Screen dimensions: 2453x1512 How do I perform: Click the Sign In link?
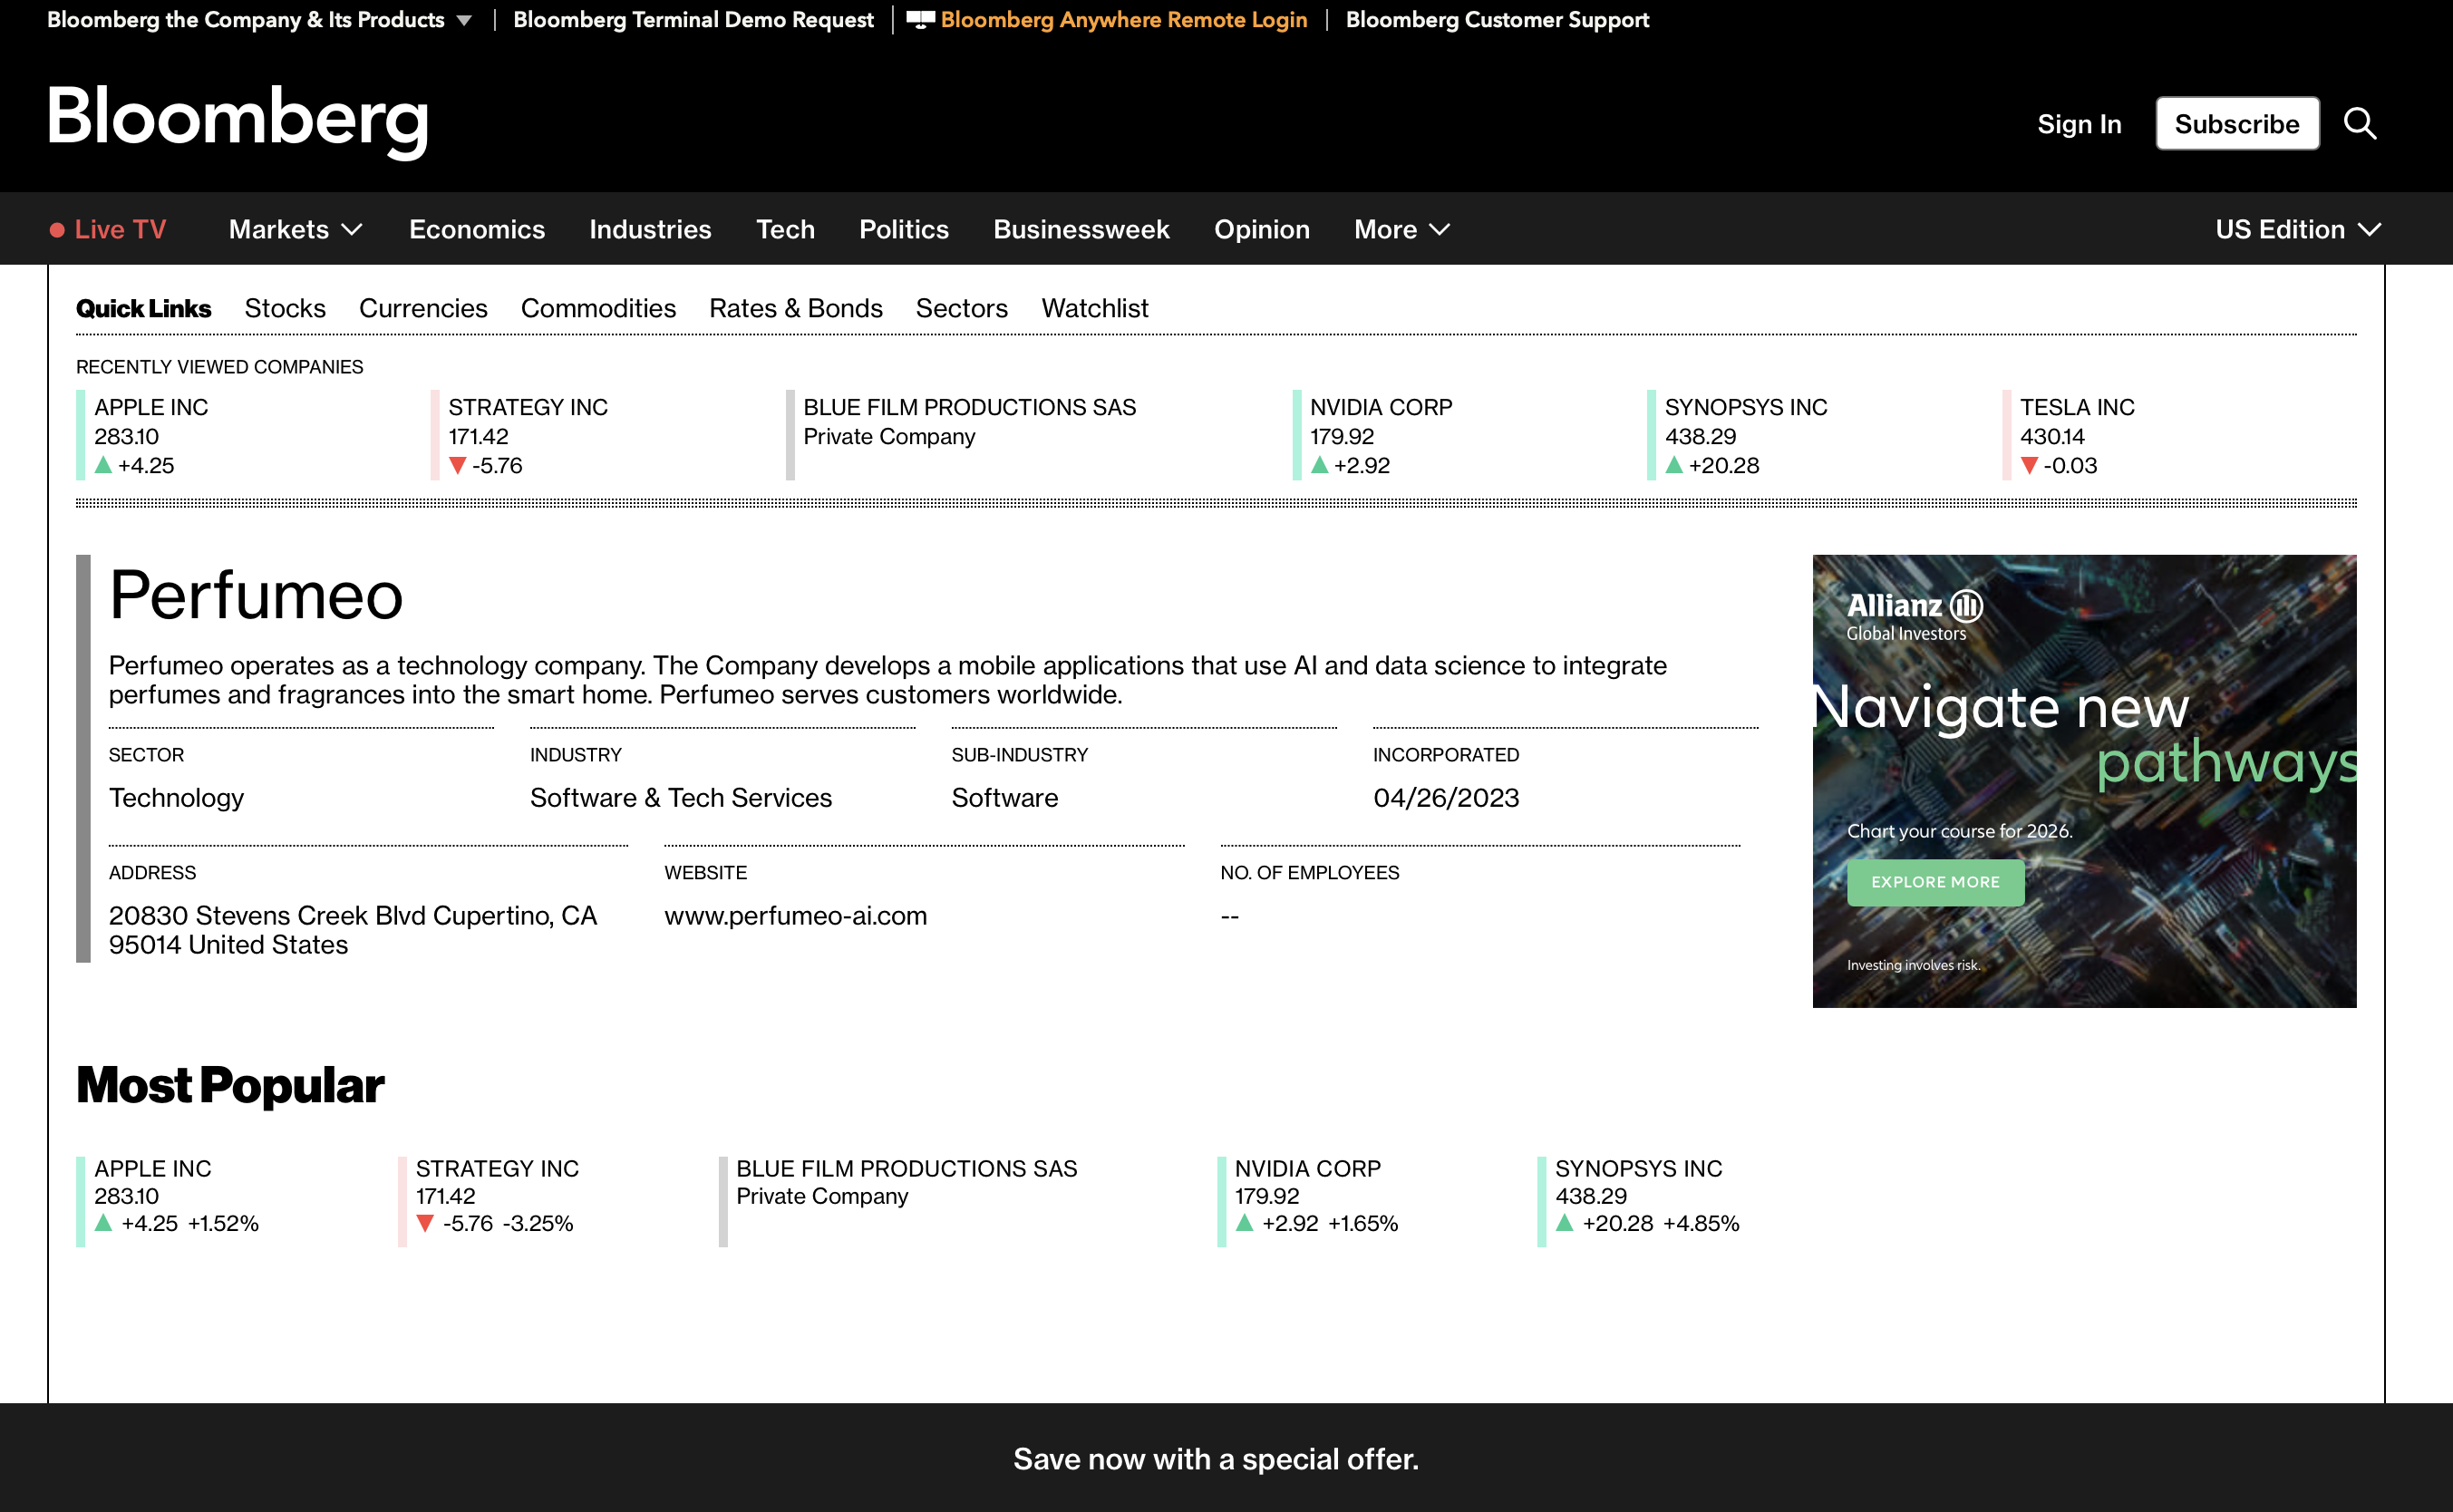point(2079,123)
